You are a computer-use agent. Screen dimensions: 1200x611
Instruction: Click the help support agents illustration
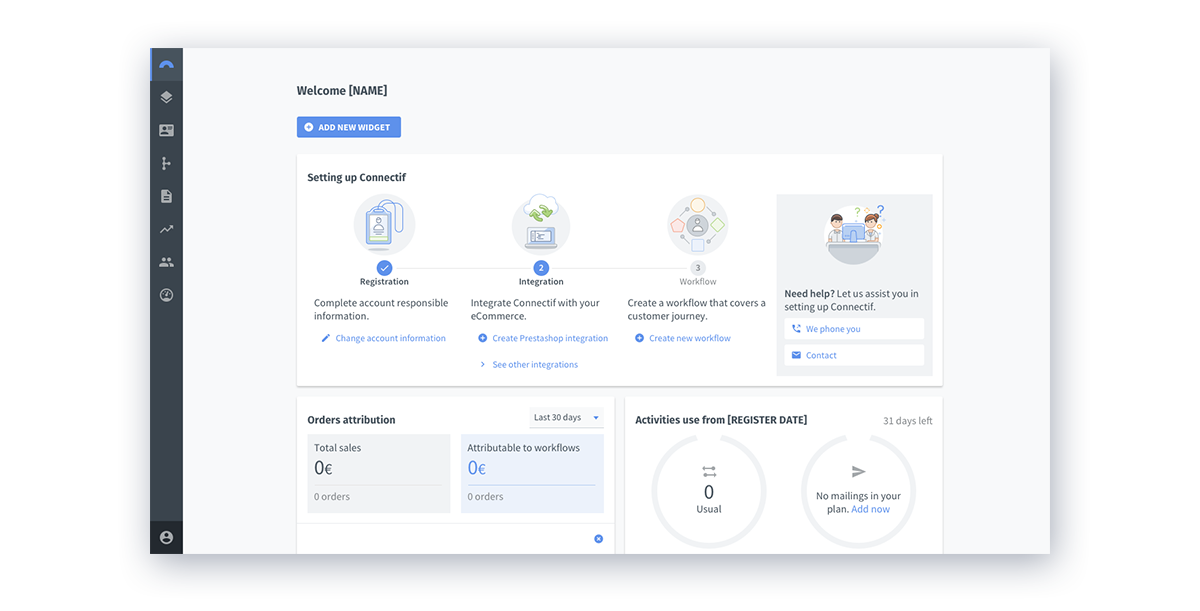[854, 234]
